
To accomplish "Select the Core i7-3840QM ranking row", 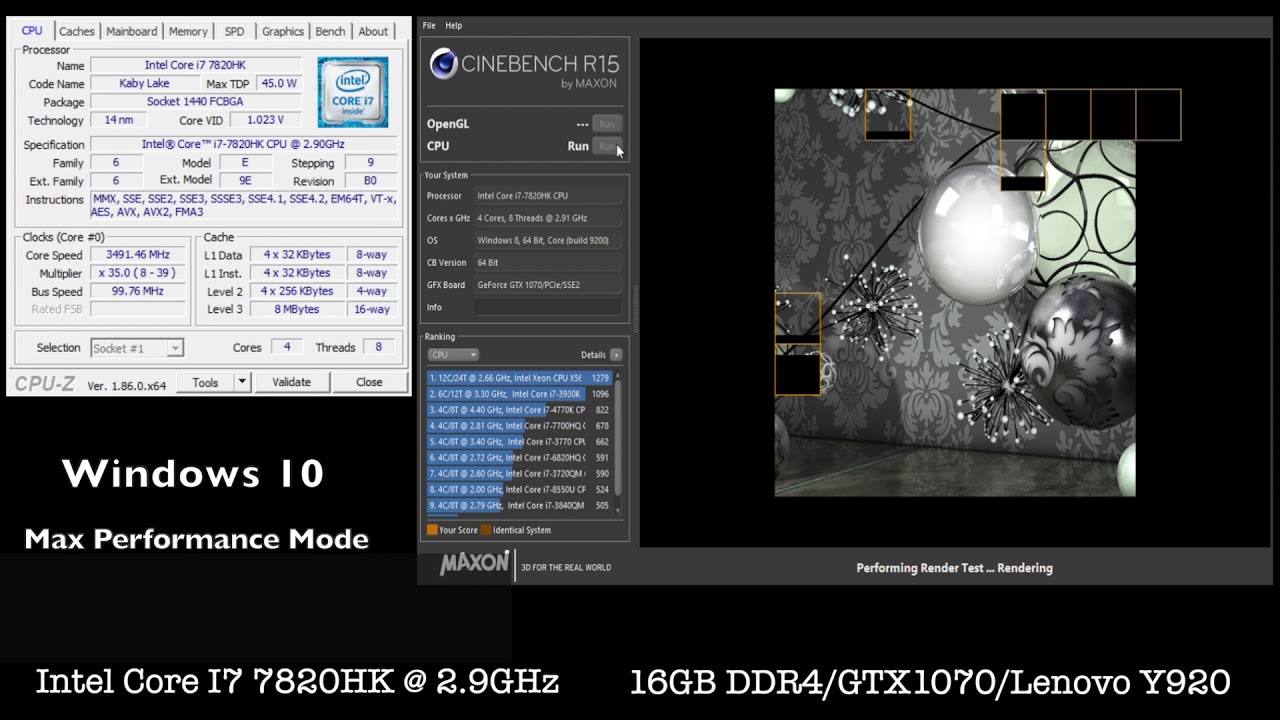I will point(519,506).
